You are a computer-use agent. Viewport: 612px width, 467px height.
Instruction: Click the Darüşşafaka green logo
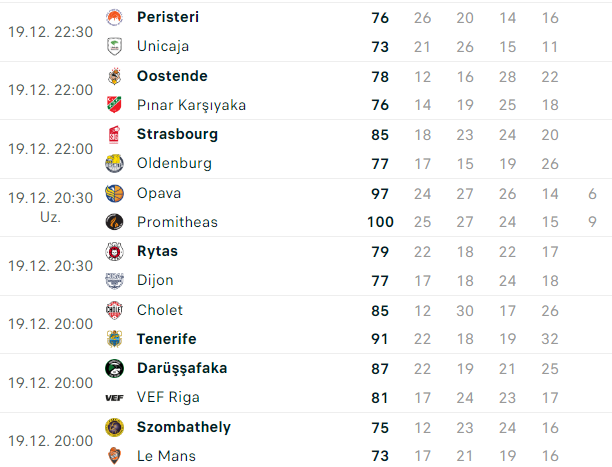click(114, 369)
